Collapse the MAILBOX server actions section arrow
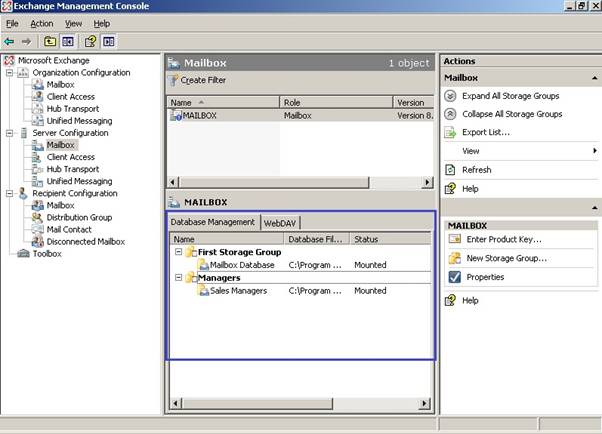Viewport: 602px width, 434px height. click(594, 208)
